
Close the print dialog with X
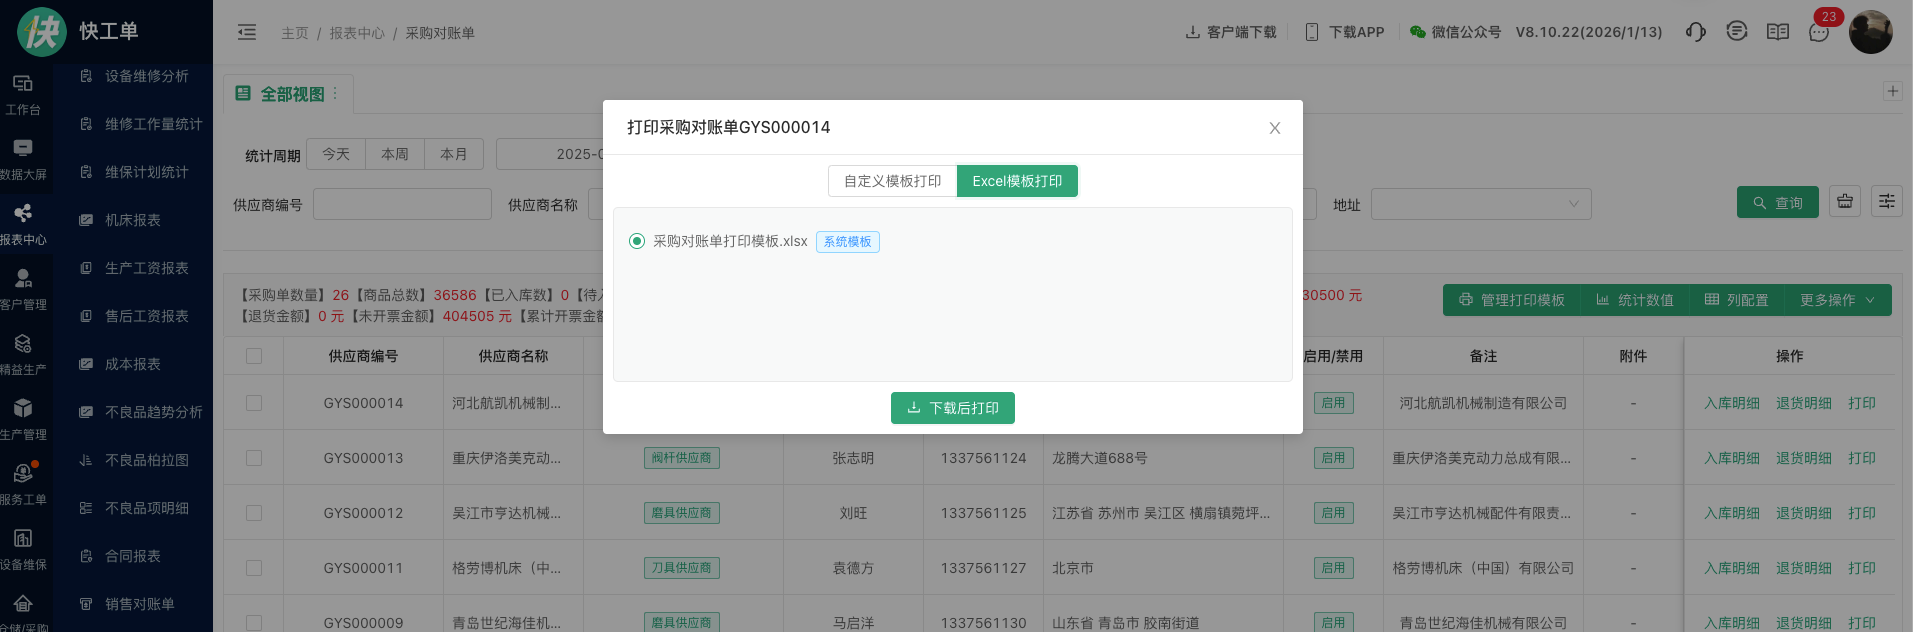point(1274,128)
